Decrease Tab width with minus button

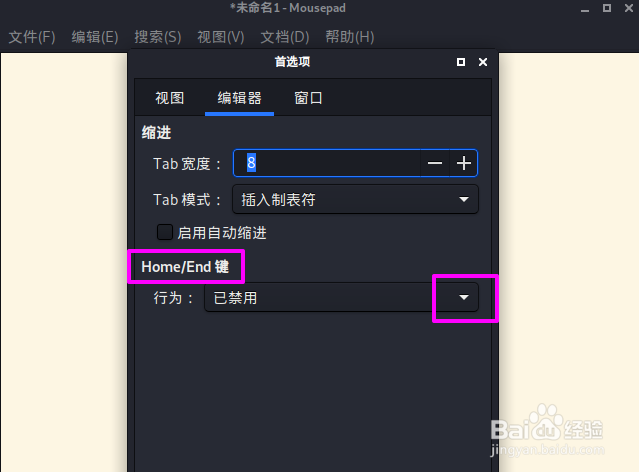(x=434, y=163)
